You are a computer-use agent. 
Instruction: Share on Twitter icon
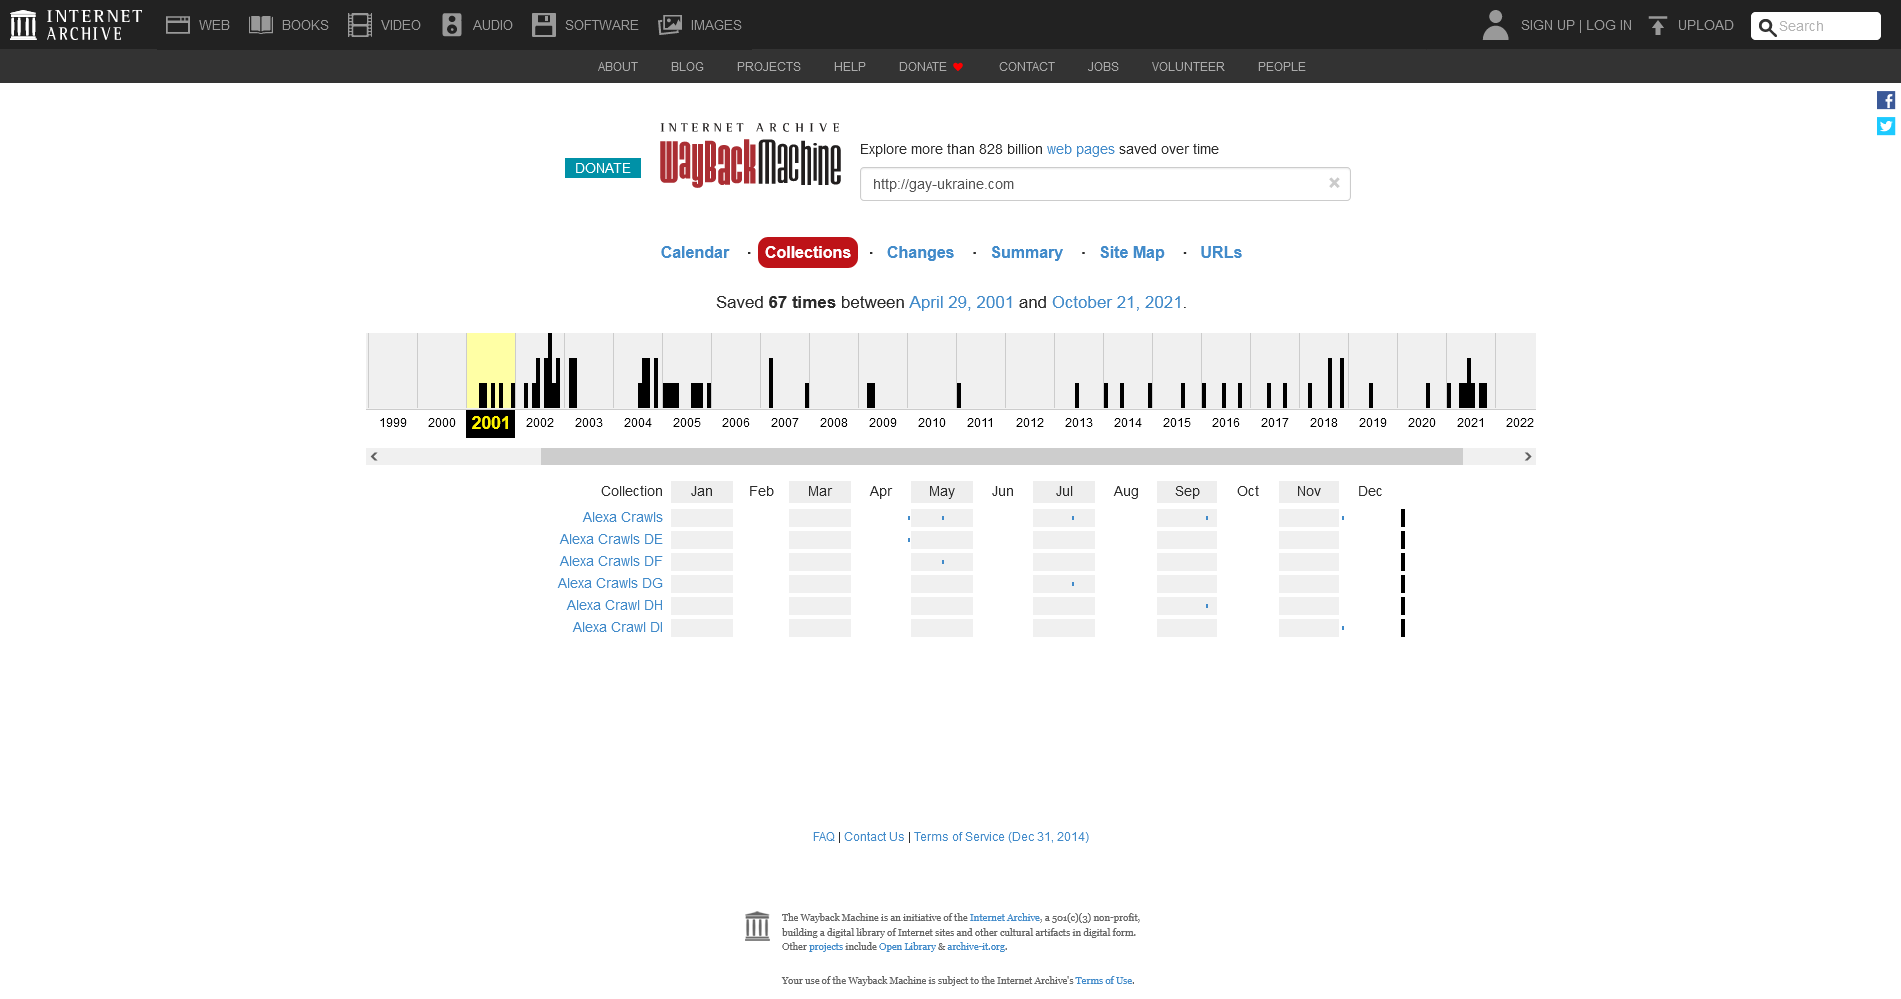pyautogui.click(x=1886, y=126)
